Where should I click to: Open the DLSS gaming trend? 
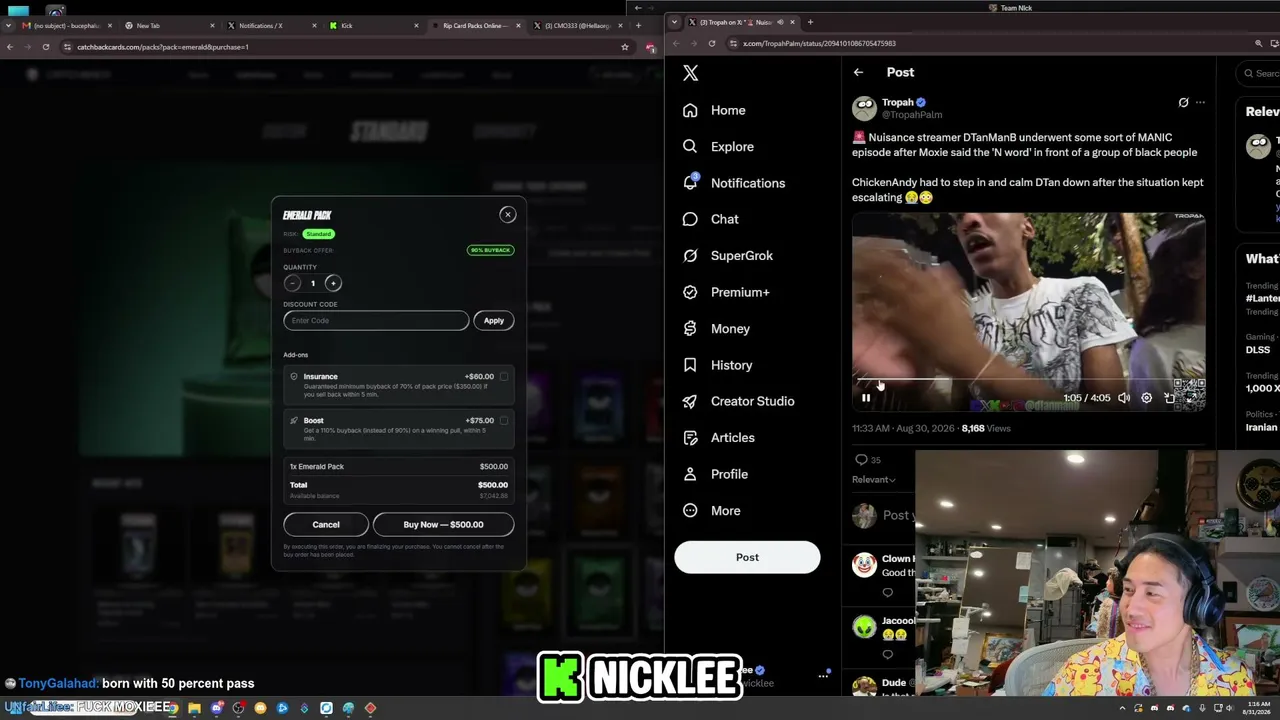coord(1258,350)
